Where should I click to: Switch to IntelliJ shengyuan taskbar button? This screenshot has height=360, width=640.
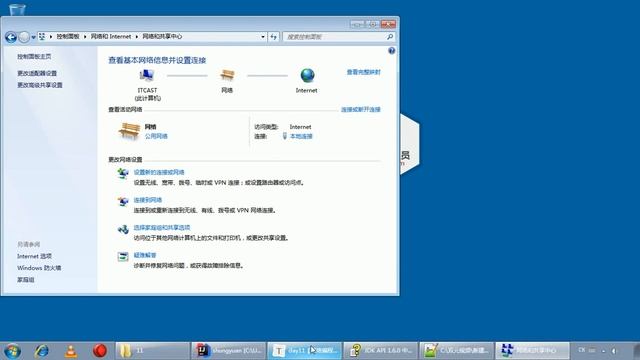228,351
